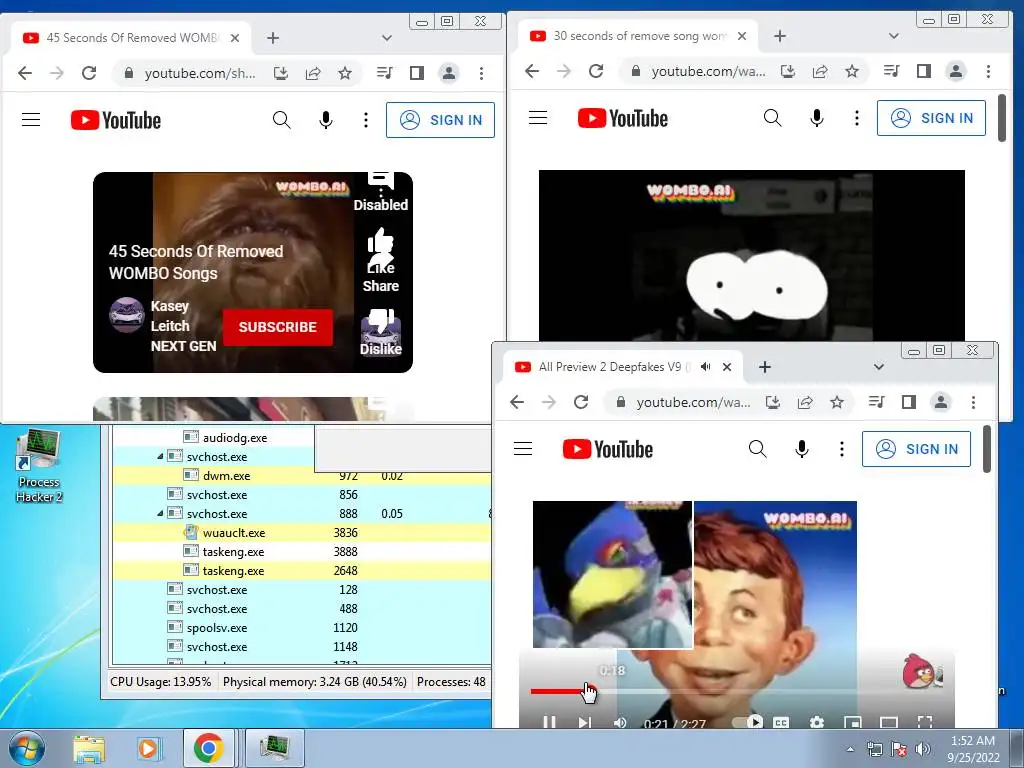
Task: Install app icon in Deepfakes window address bar
Action: (x=773, y=402)
